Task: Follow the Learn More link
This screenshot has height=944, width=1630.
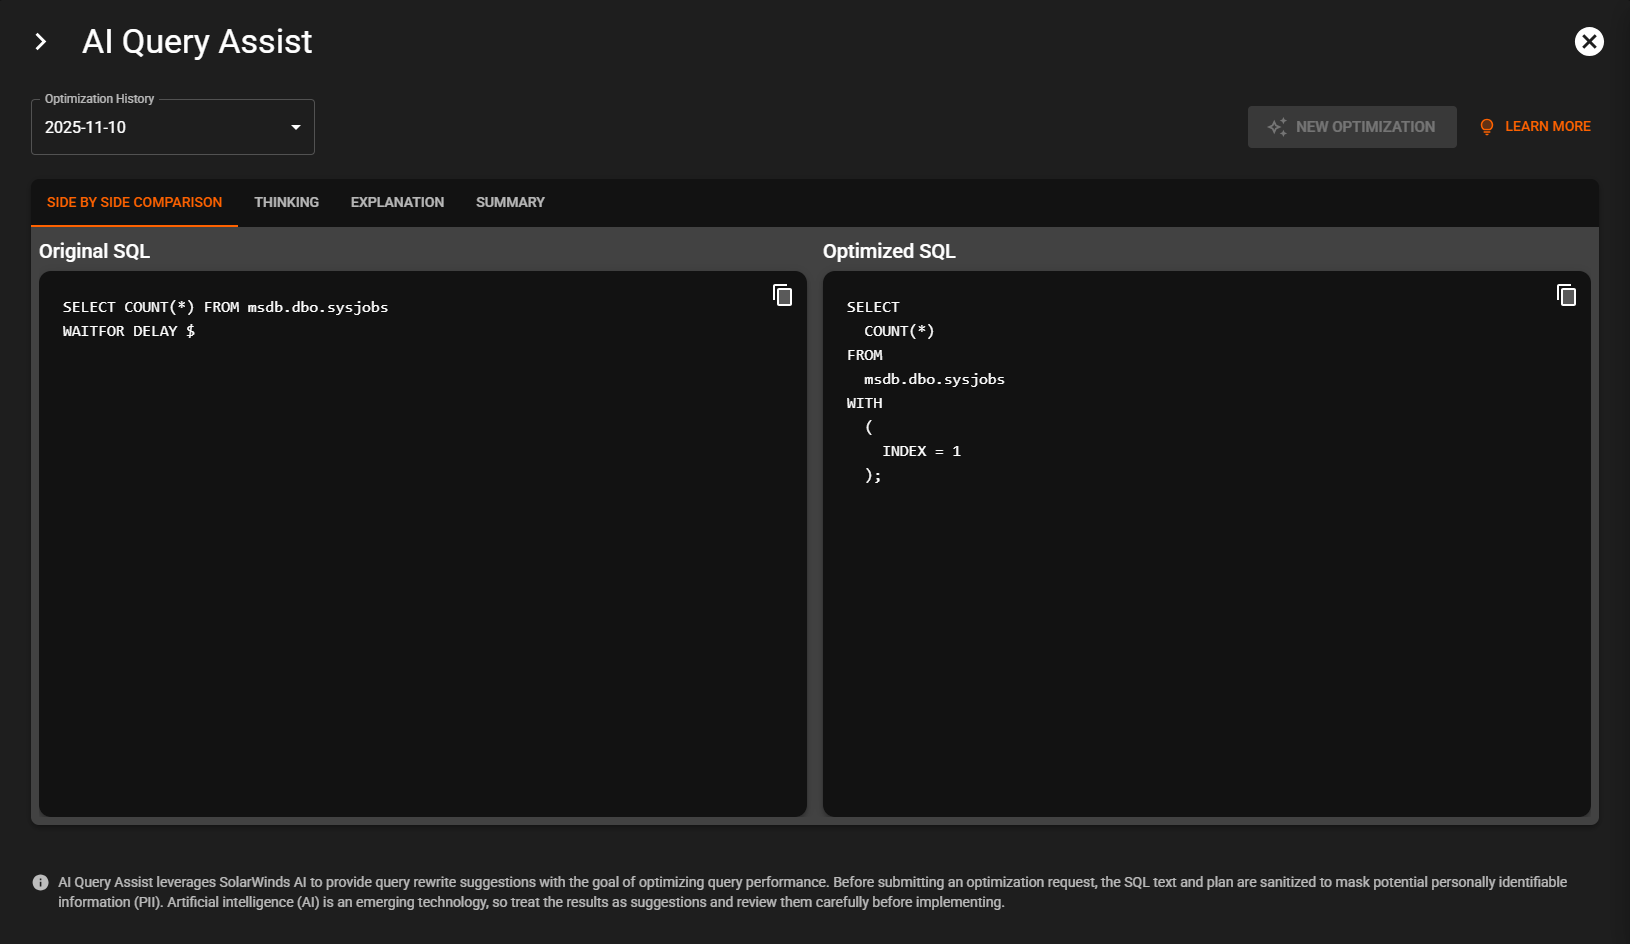Action: click(x=1547, y=127)
